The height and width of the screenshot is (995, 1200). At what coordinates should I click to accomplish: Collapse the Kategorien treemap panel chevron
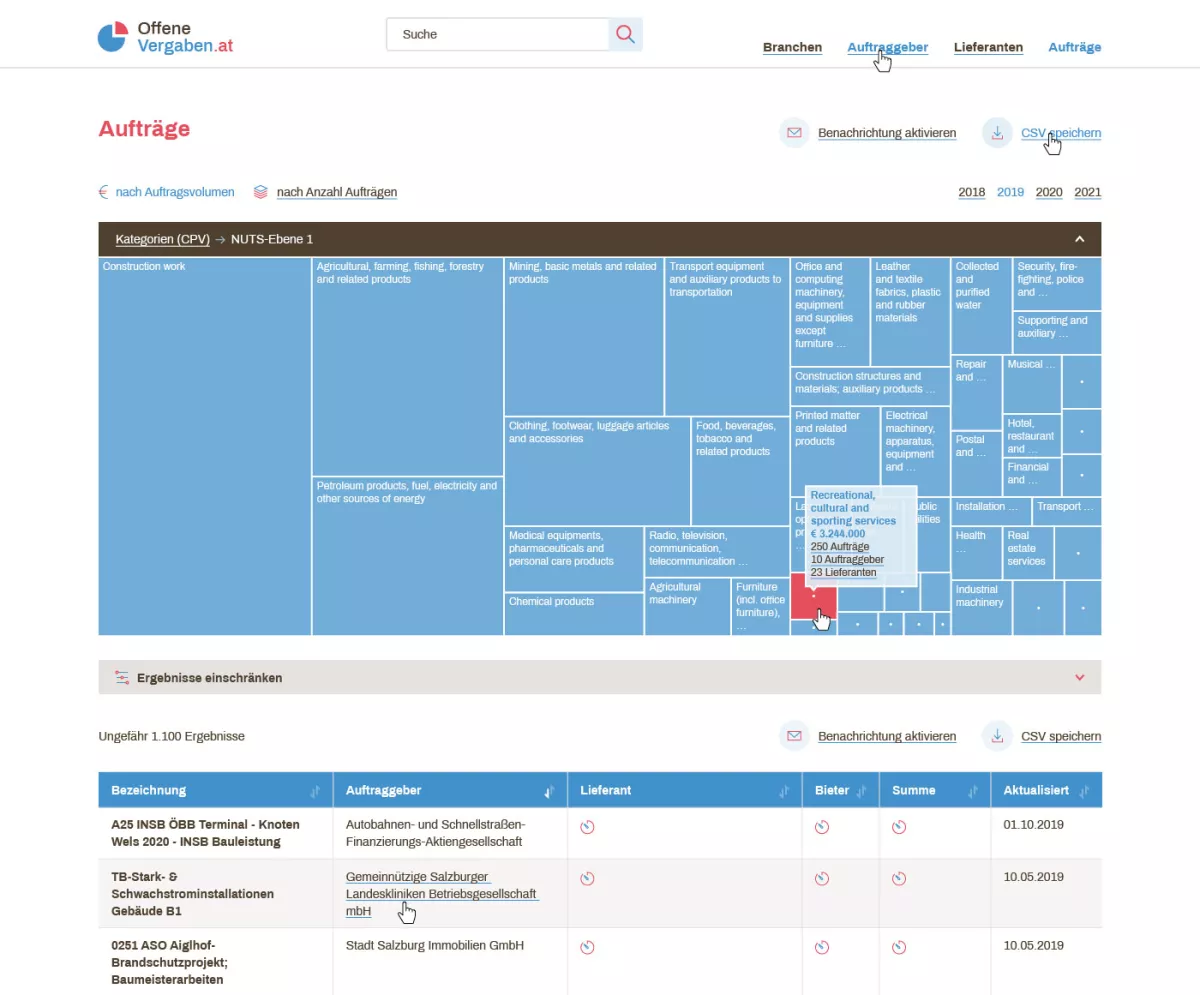pos(1079,239)
